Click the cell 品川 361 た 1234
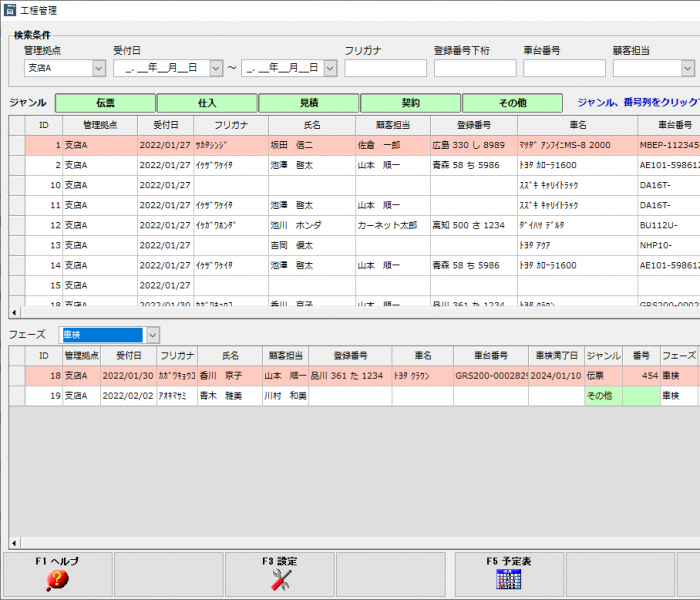 point(350,376)
